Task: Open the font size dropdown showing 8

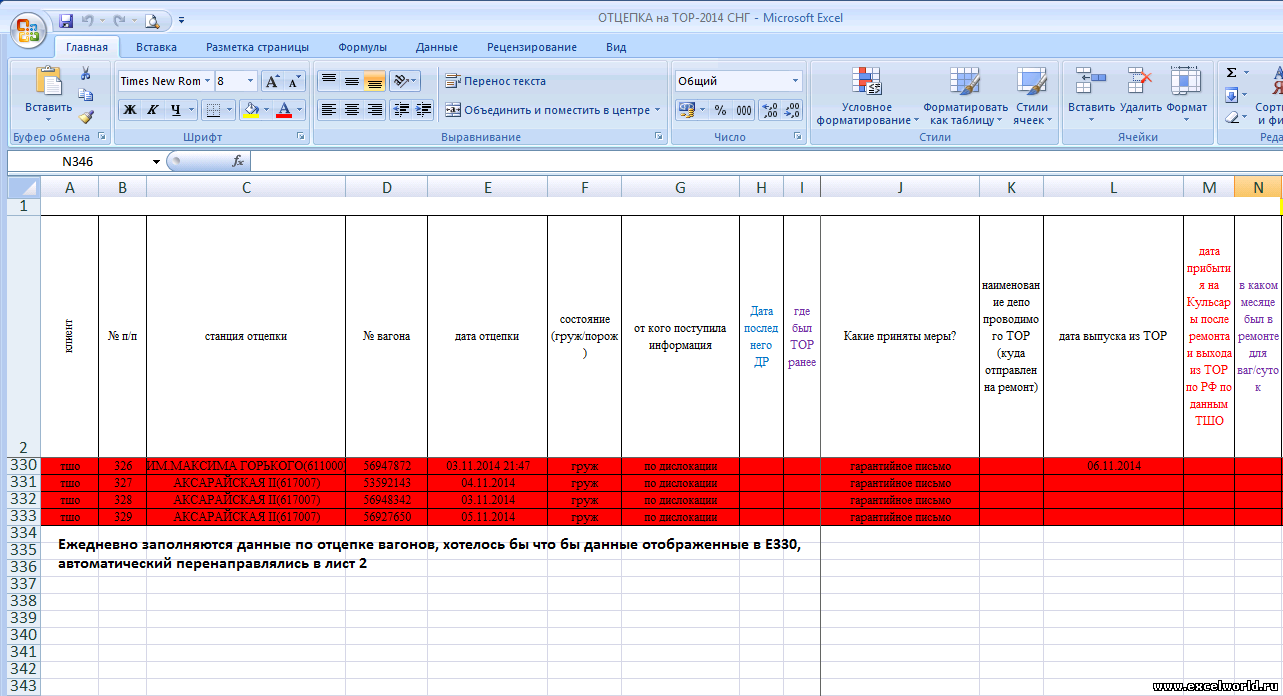Action: pos(250,81)
